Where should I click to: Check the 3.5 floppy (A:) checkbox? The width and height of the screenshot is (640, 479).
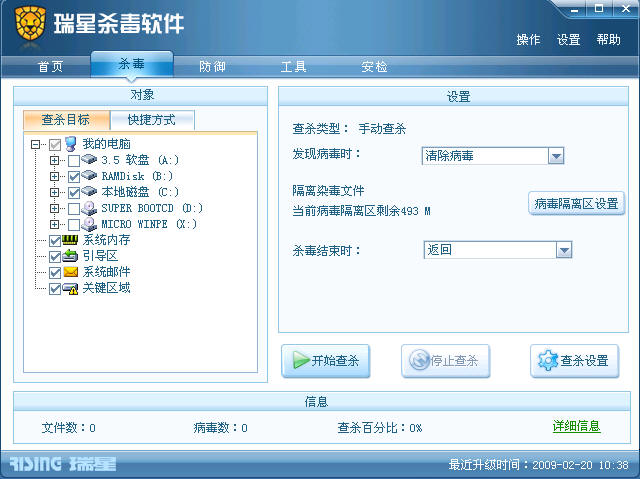pos(74,160)
